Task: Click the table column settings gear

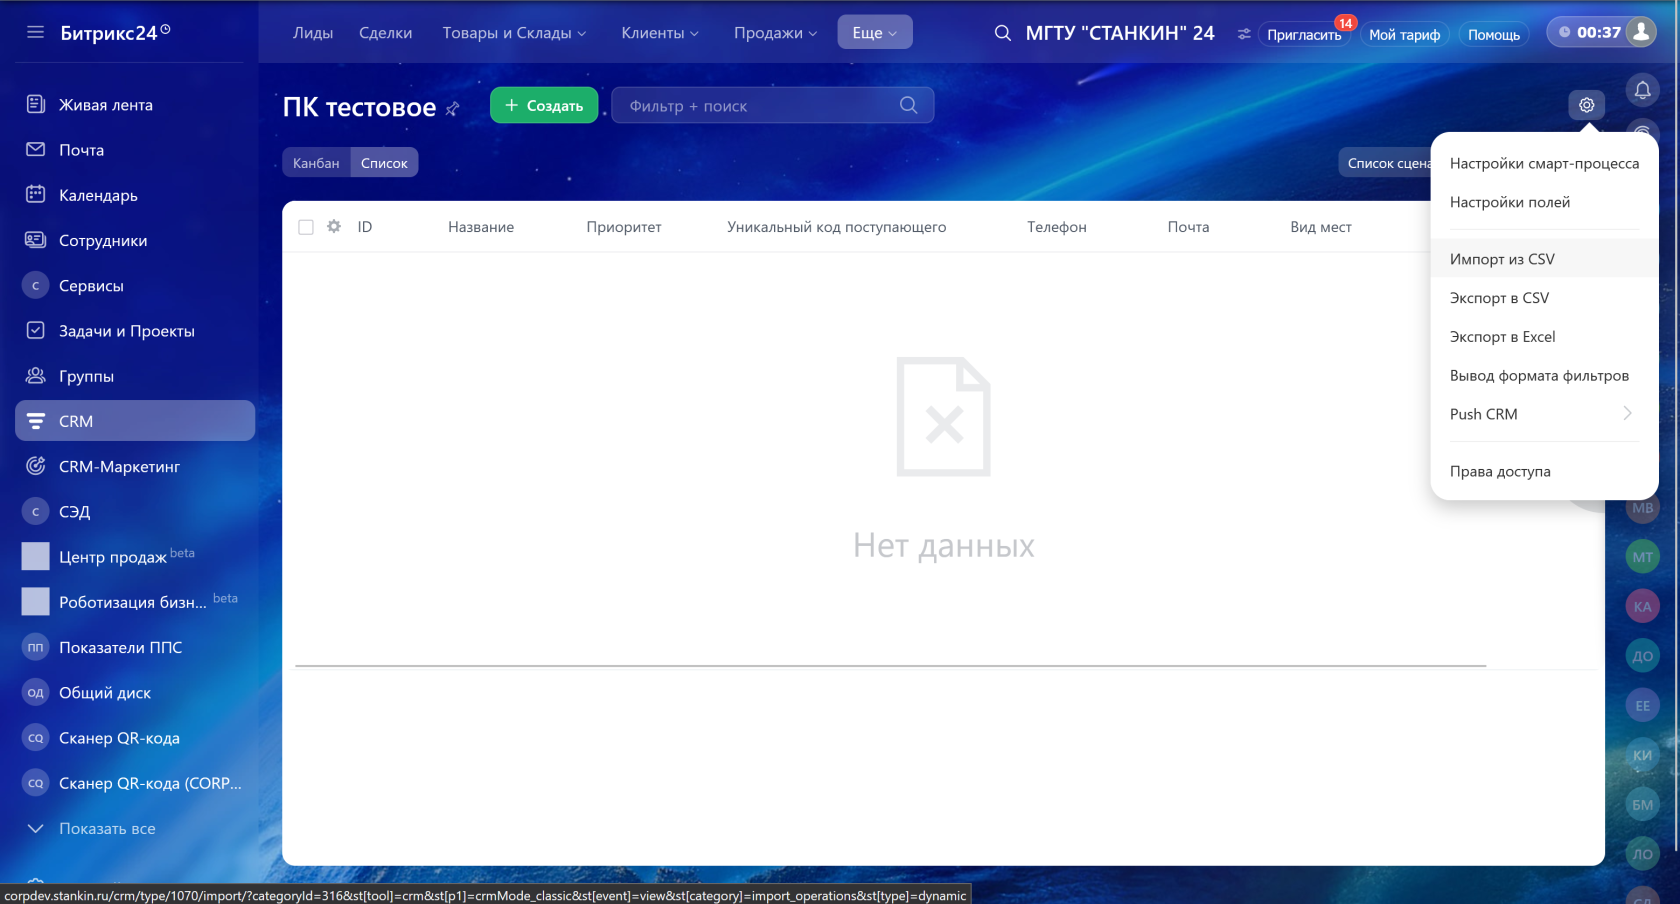Action: pos(334,227)
